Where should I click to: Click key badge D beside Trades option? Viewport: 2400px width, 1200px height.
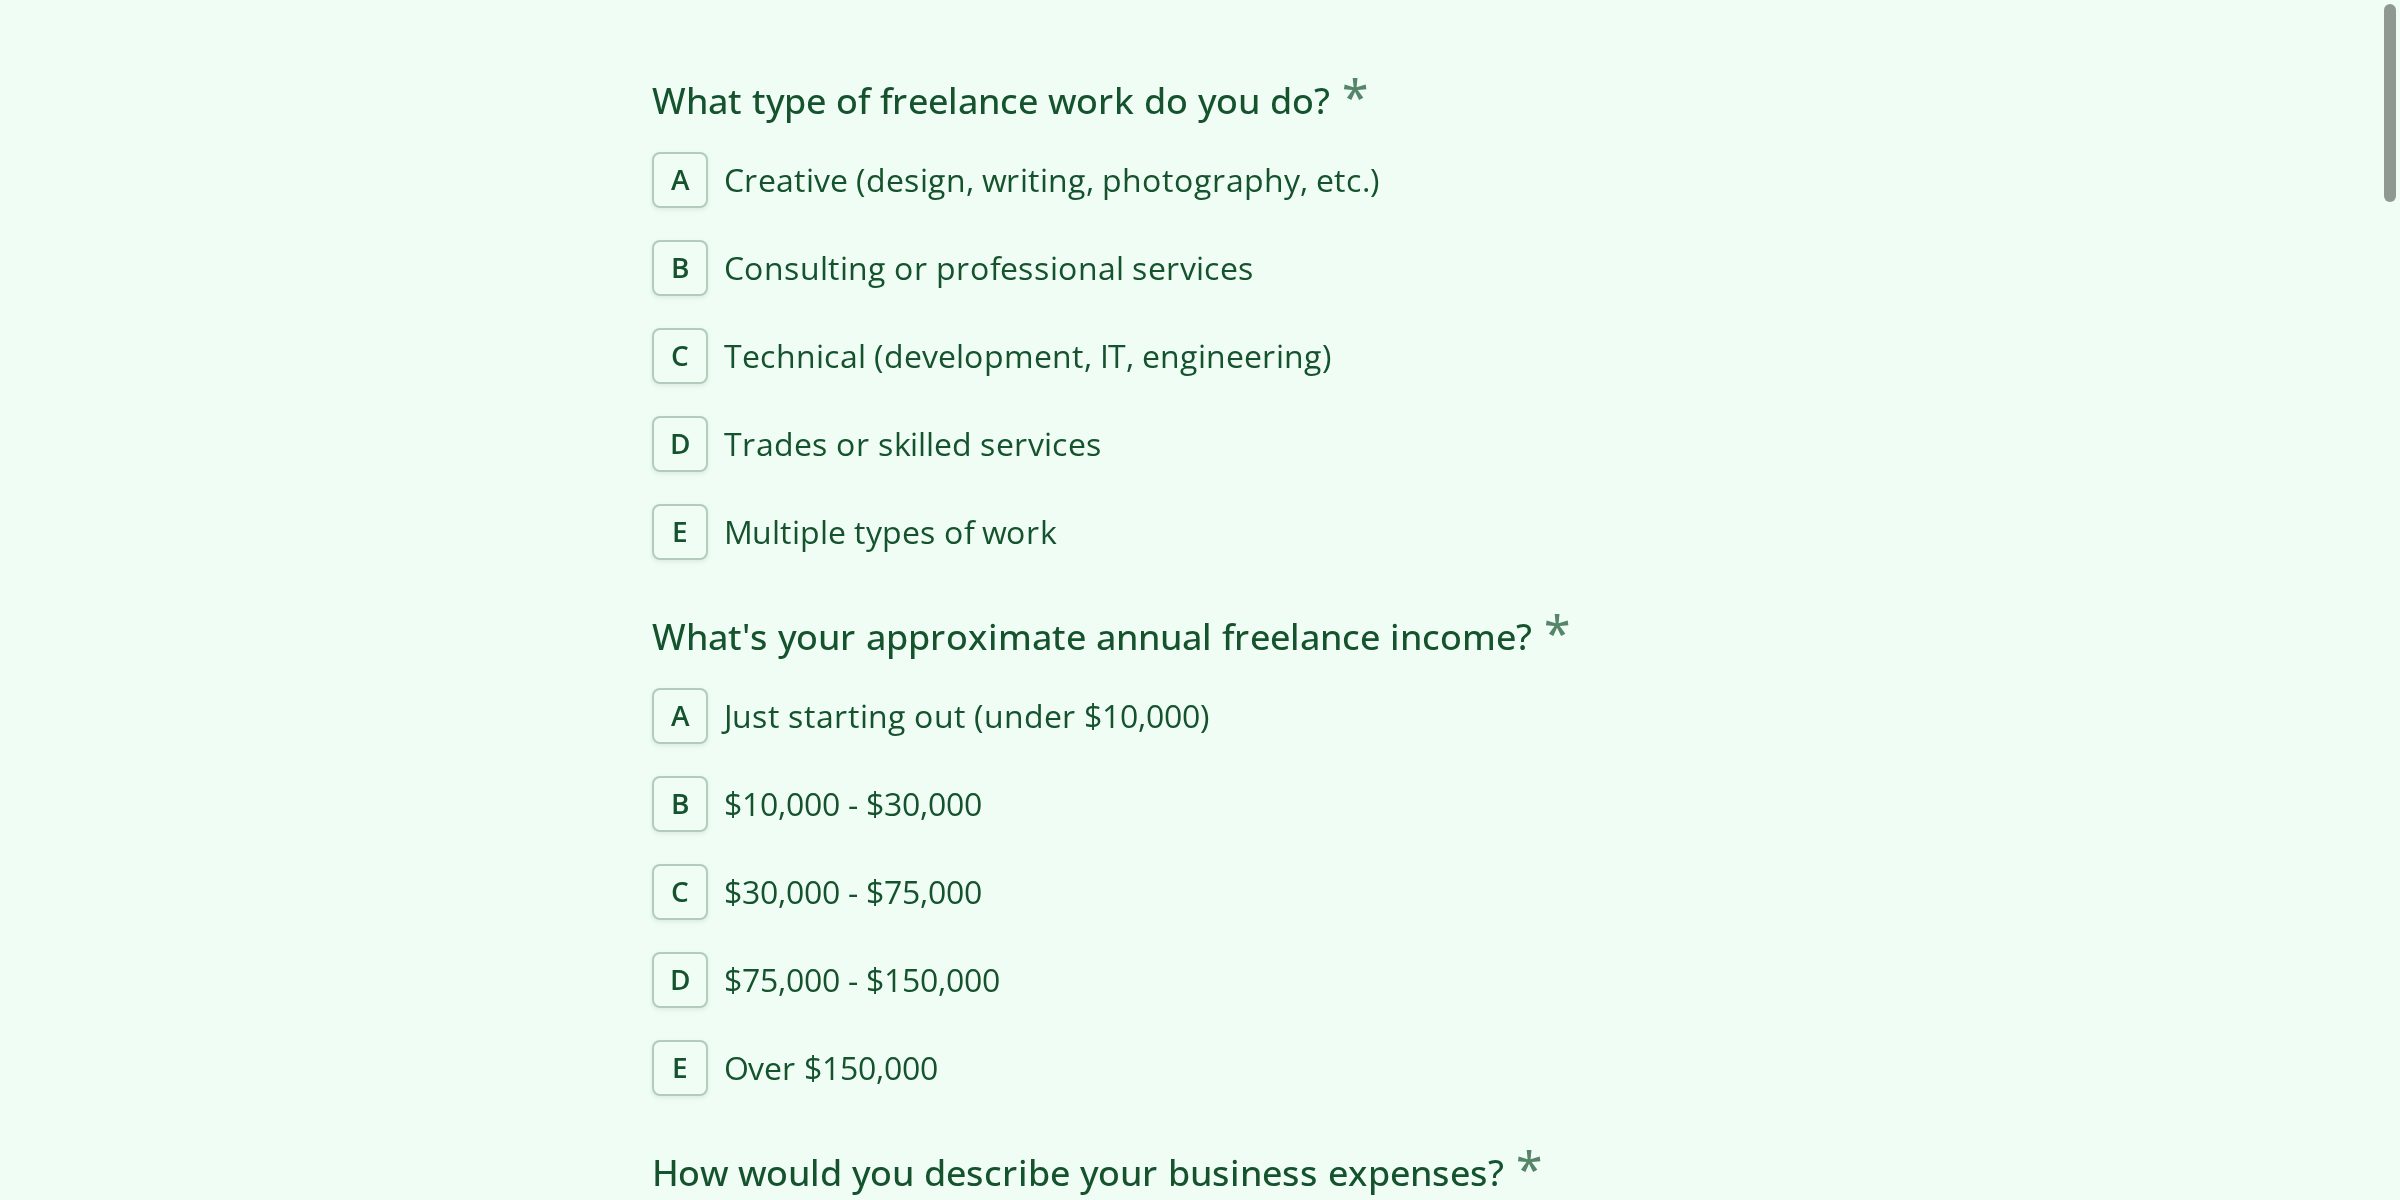[x=680, y=445]
